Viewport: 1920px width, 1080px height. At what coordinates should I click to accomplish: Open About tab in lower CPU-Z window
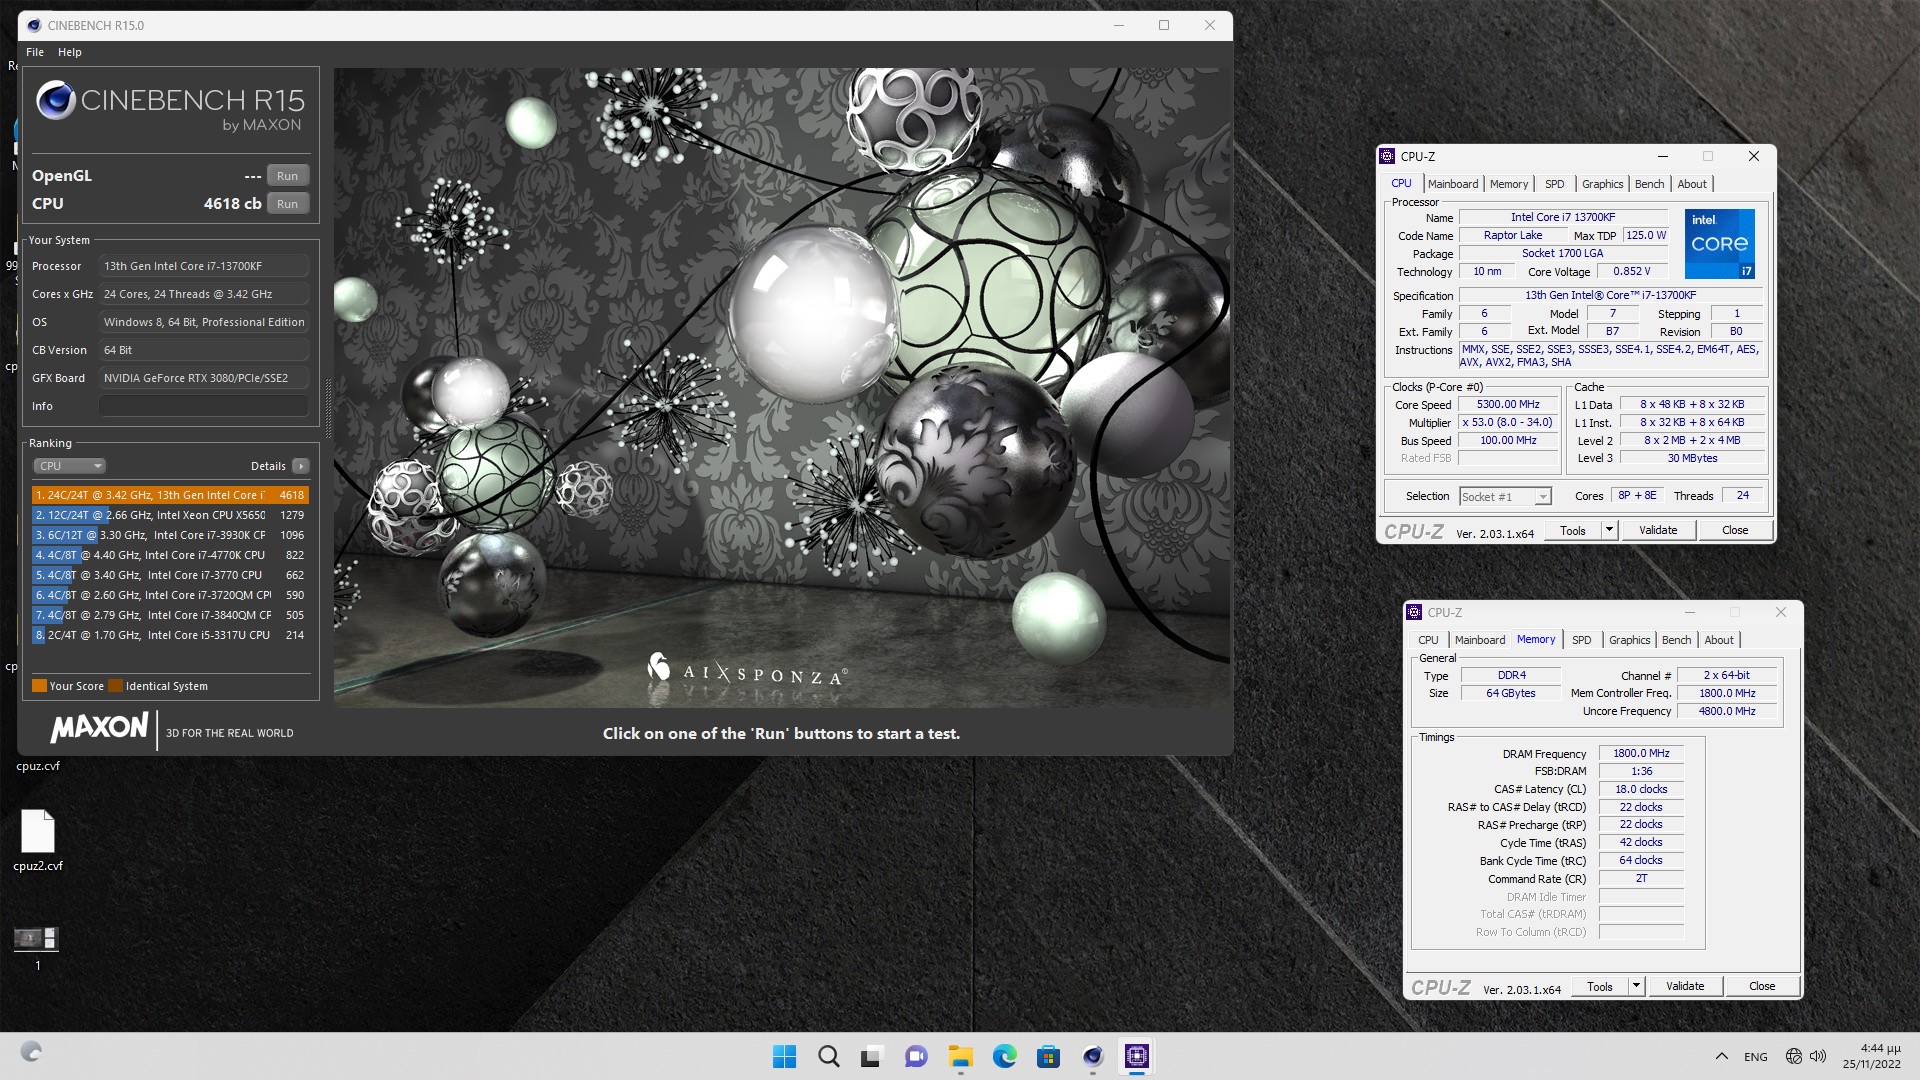pos(1719,640)
